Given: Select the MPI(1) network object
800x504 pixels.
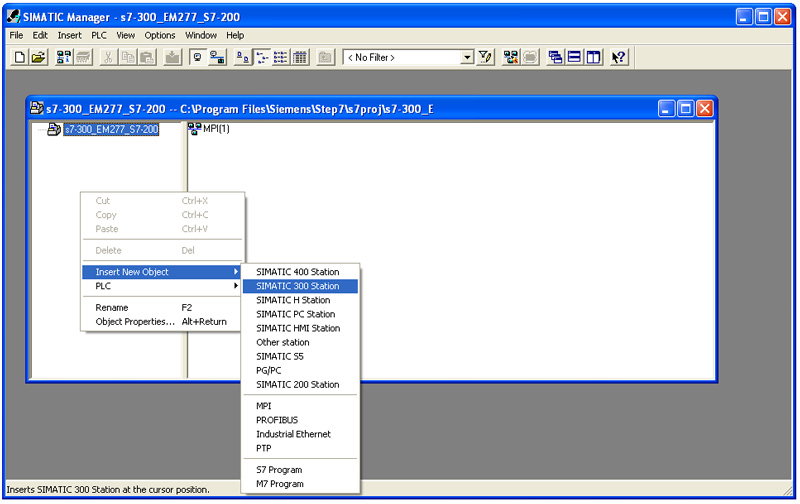Looking at the screenshot, I should (209, 129).
